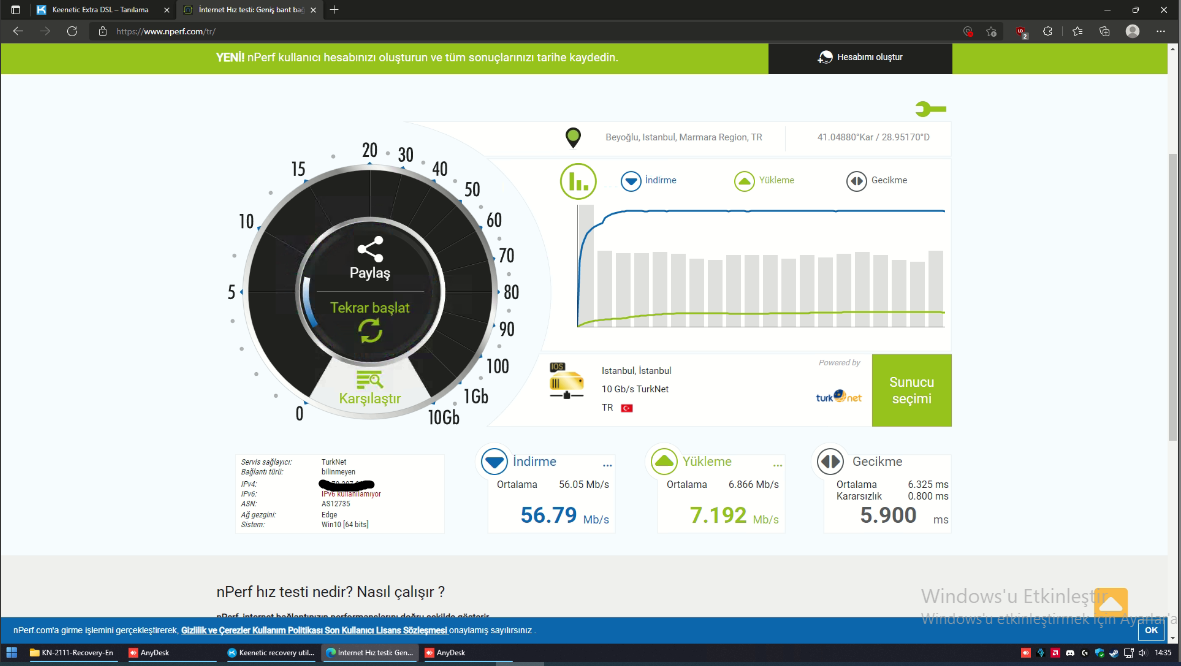Open Edge Settings and more menu
Viewport: 1181px width, 666px height.
click(x=1161, y=31)
